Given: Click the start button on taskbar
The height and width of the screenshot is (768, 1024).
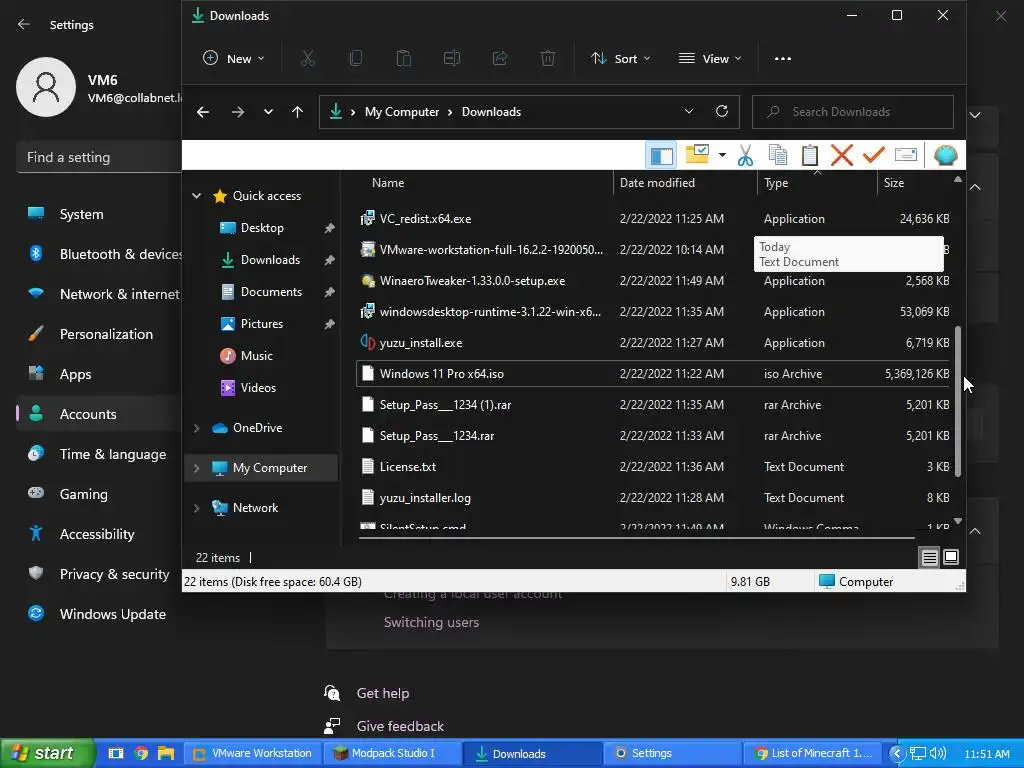Looking at the screenshot, I should 47,754.
